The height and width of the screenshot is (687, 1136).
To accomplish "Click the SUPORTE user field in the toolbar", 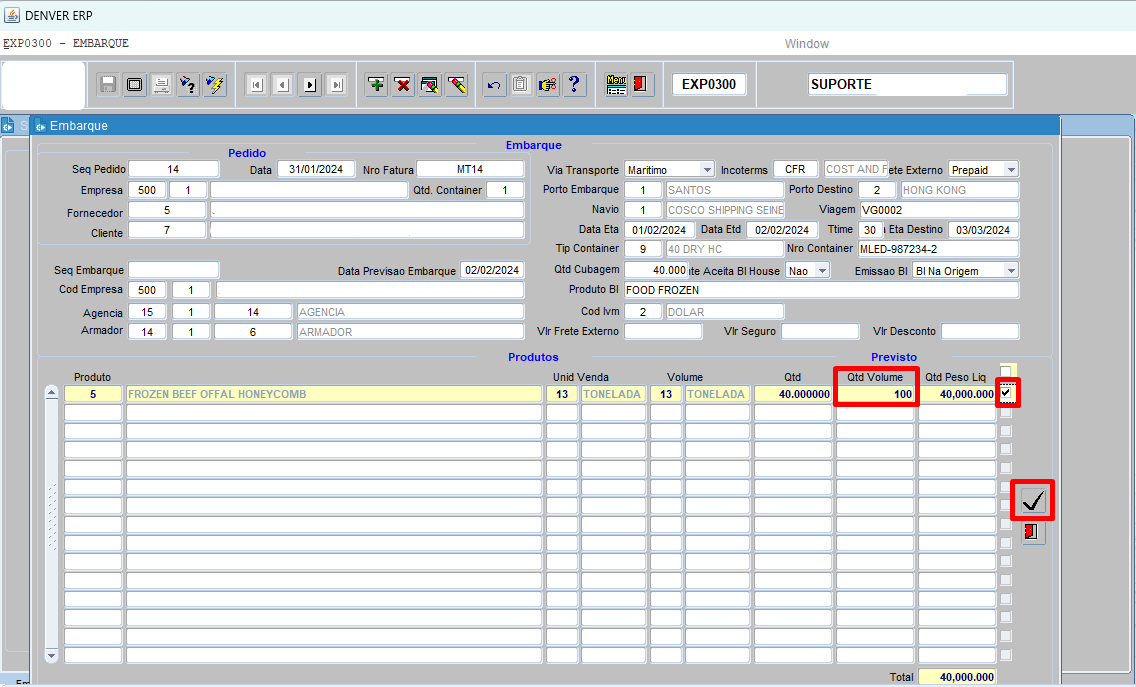I will (907, 84).
